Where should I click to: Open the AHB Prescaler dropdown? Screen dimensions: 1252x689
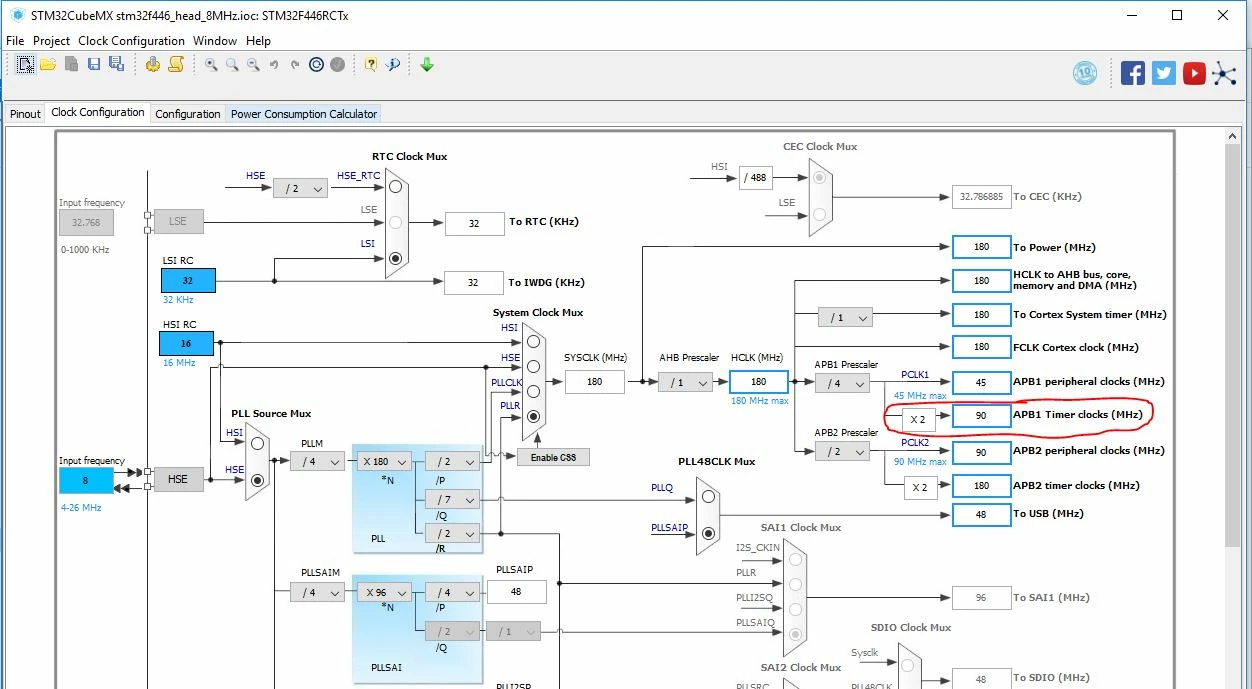[685, 382]
